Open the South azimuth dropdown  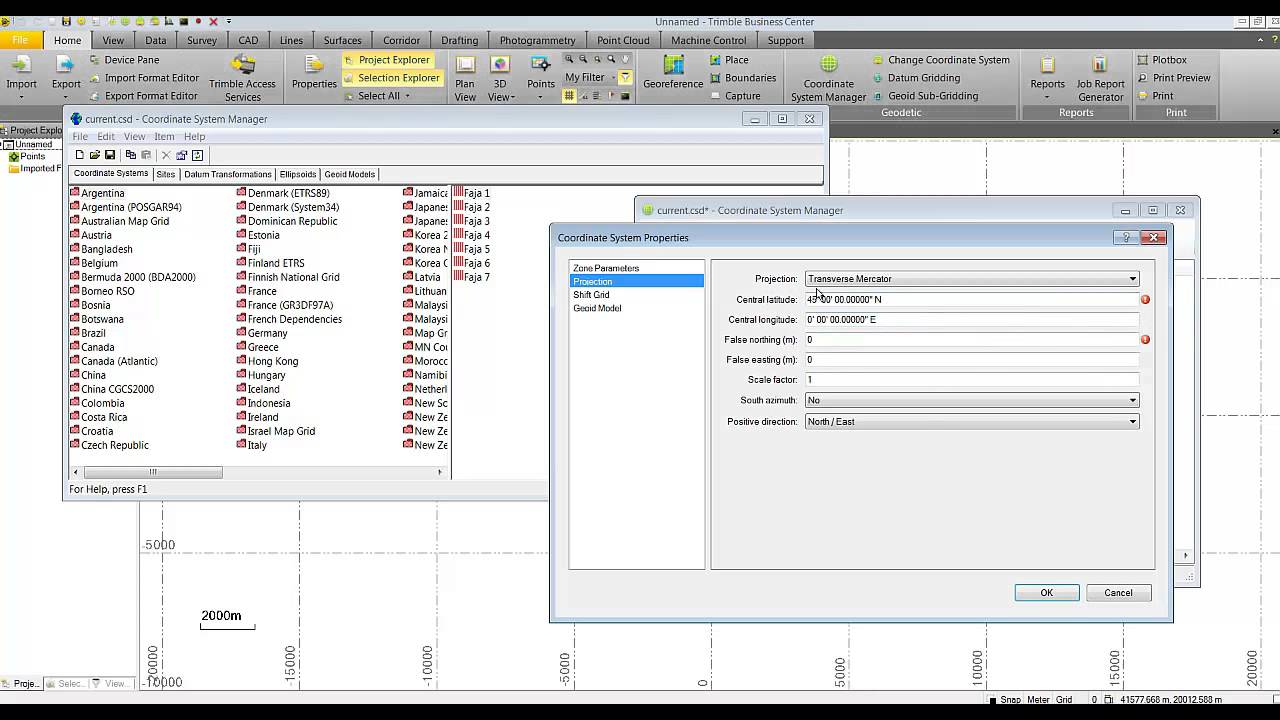point(972,400)
